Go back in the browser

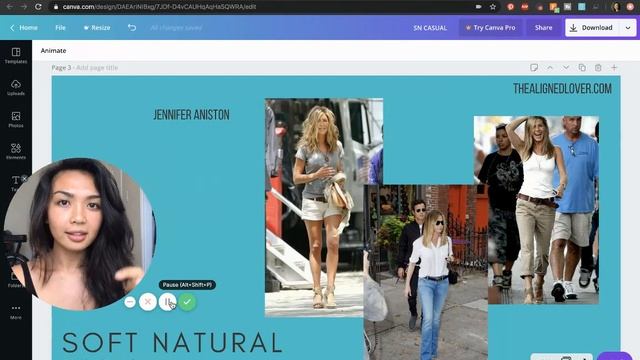click(9, 7)
